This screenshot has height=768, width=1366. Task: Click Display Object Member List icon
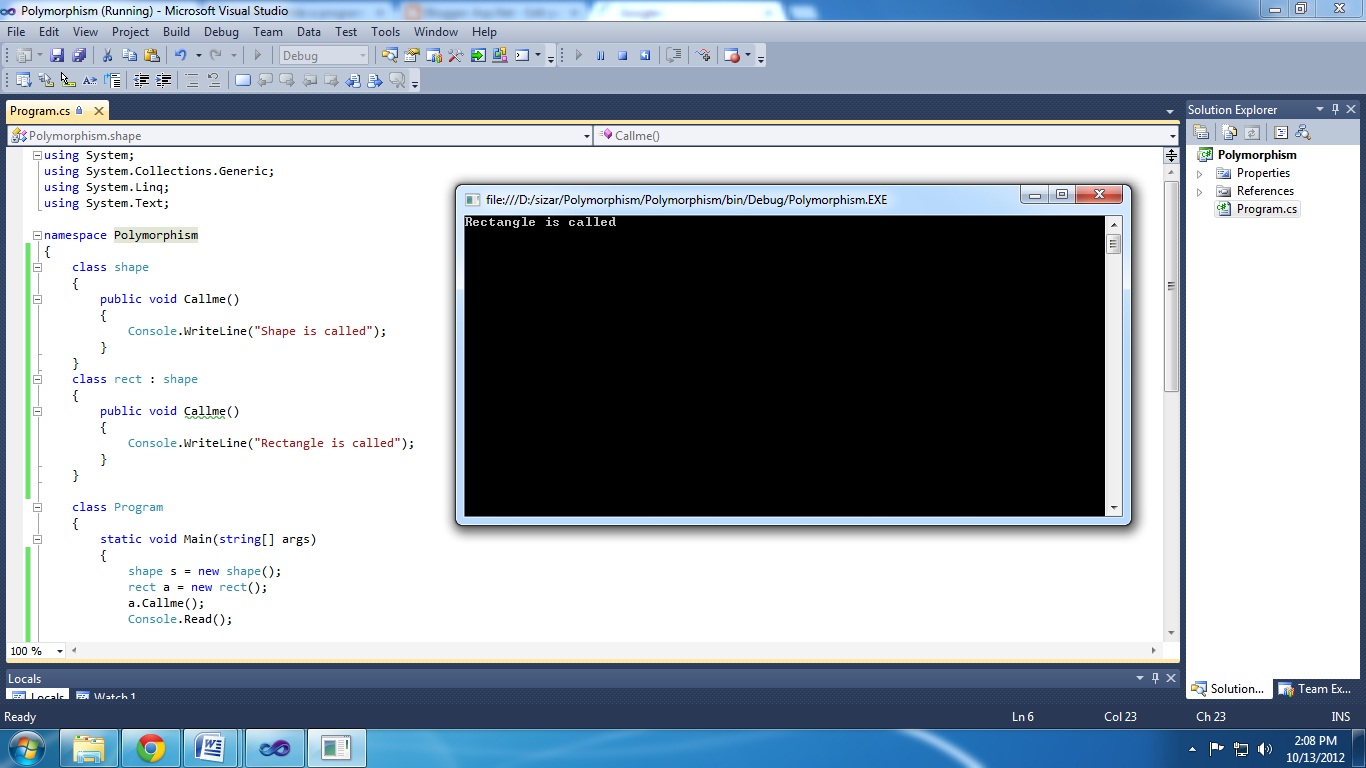coord(23,80)
